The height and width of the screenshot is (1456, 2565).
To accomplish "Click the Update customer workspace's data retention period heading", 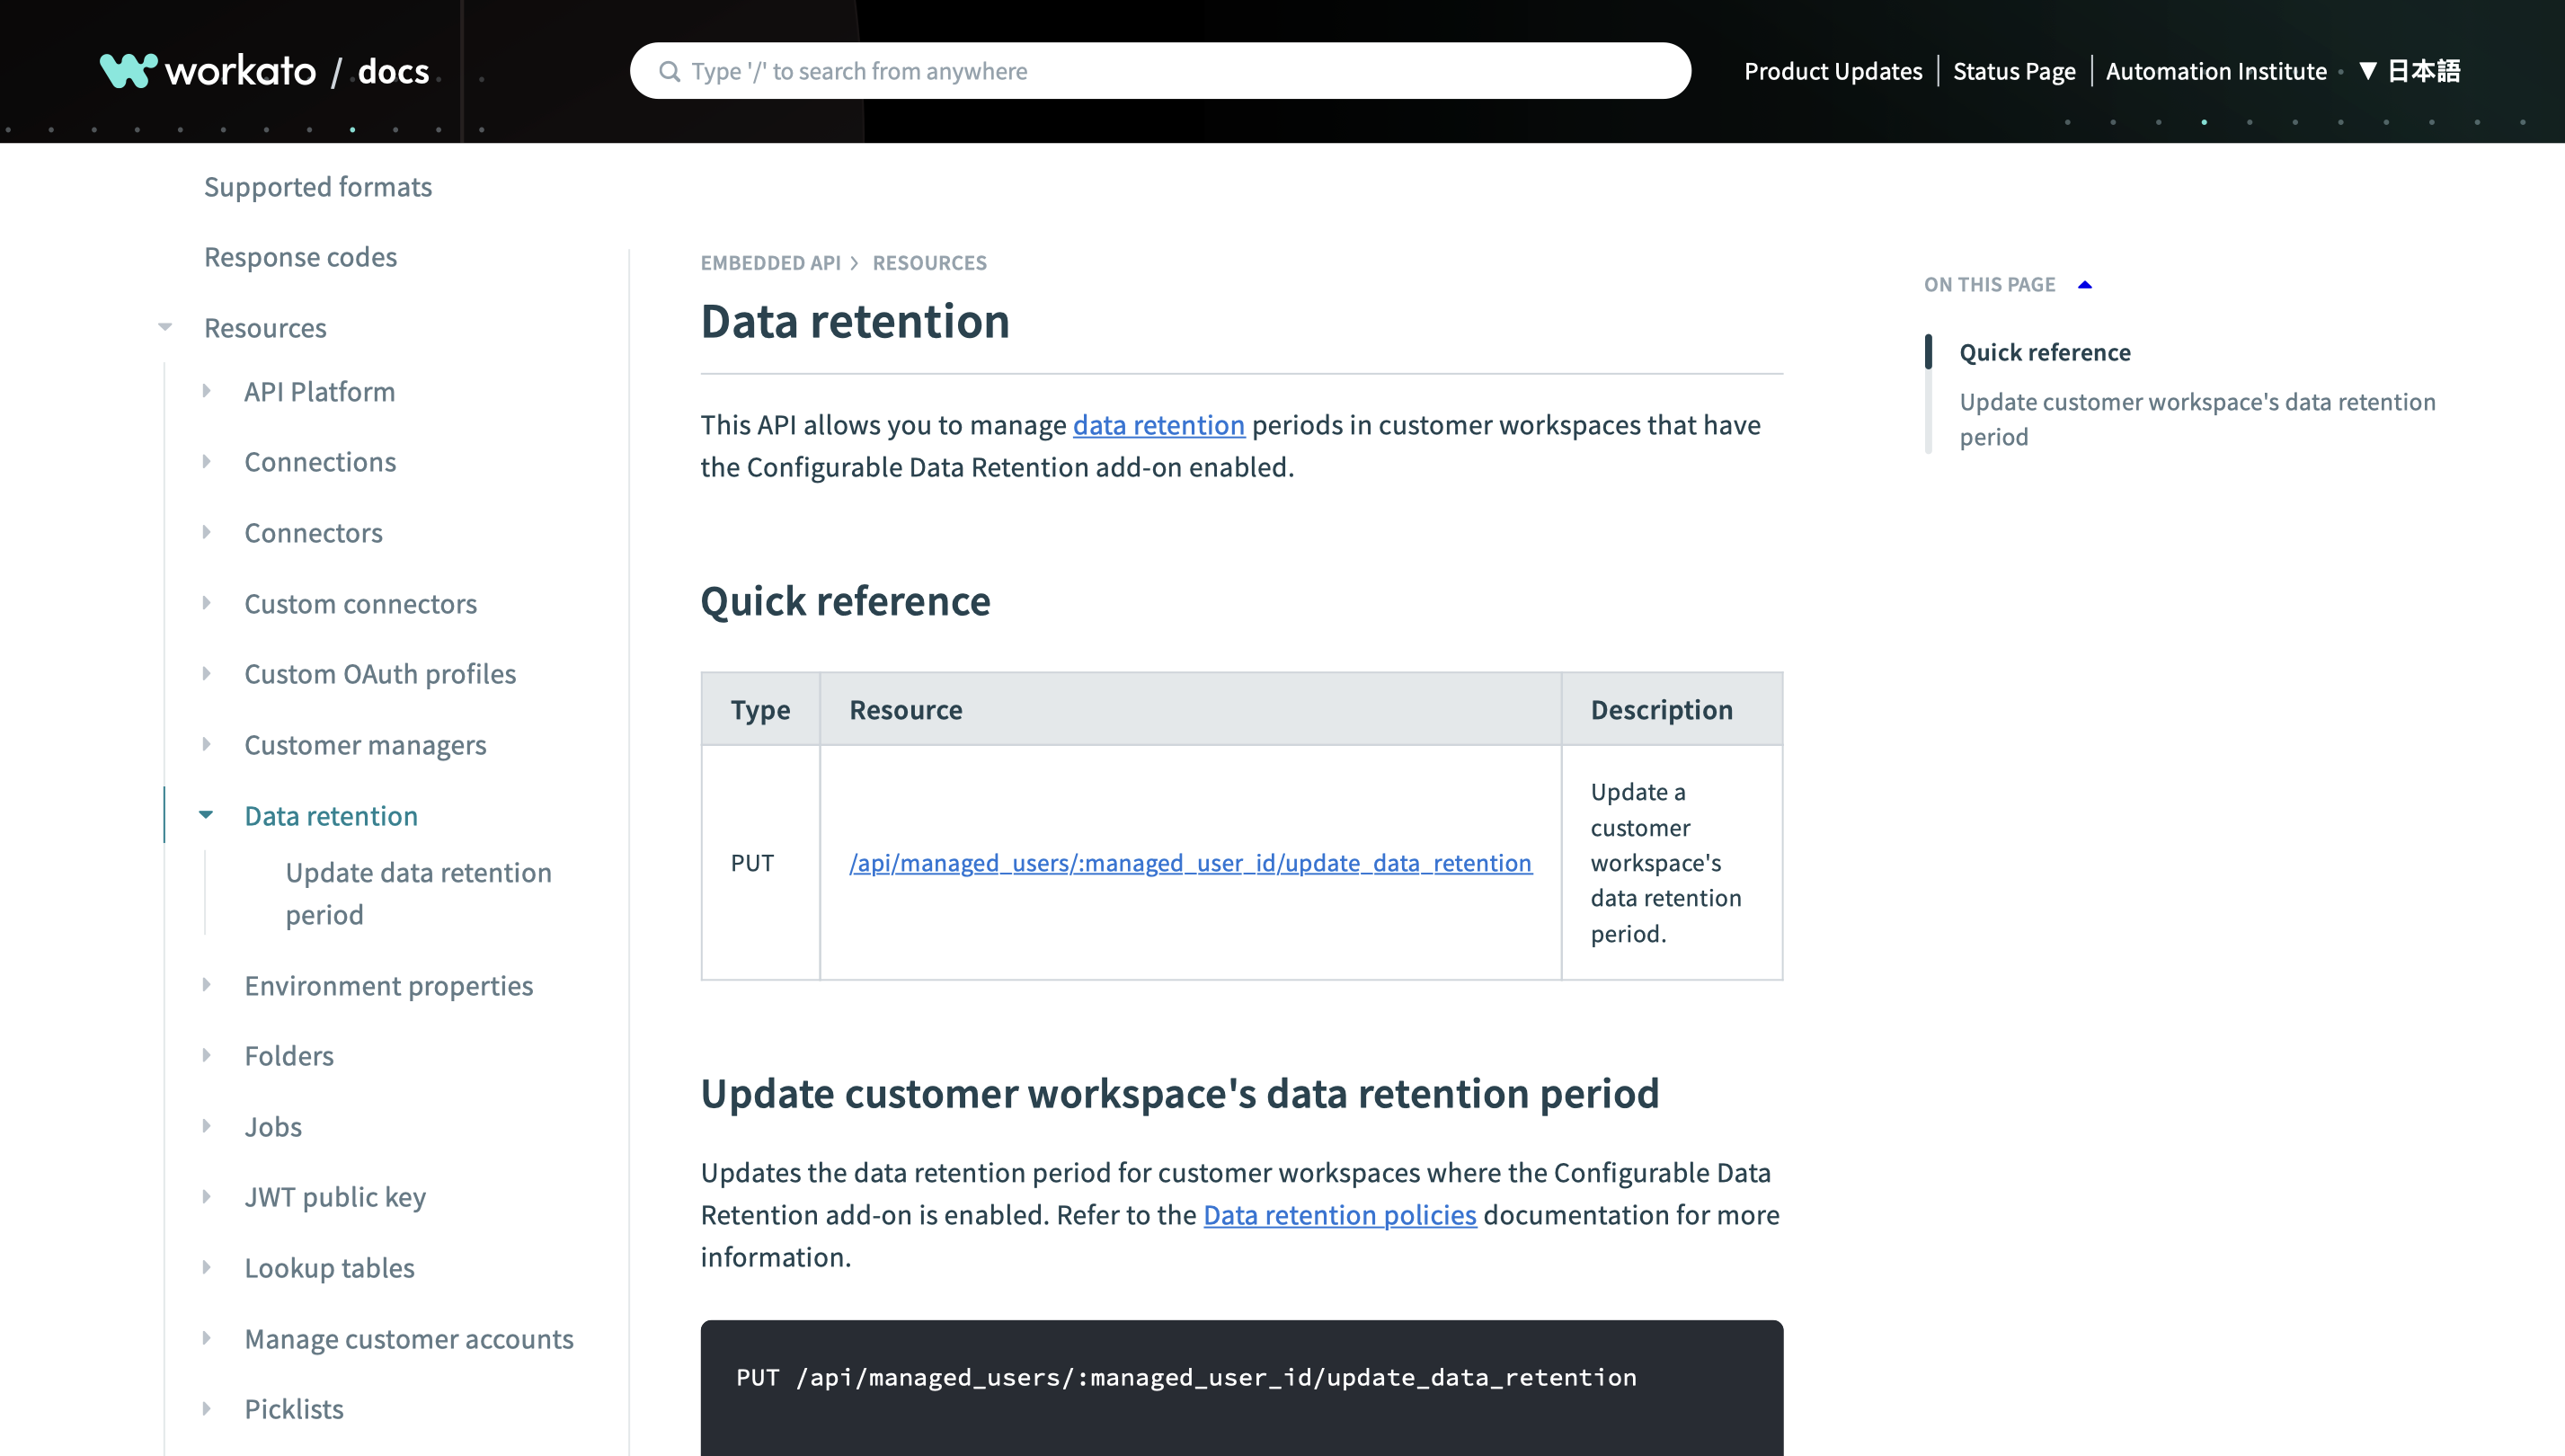I will (x=1180, y=1093).
